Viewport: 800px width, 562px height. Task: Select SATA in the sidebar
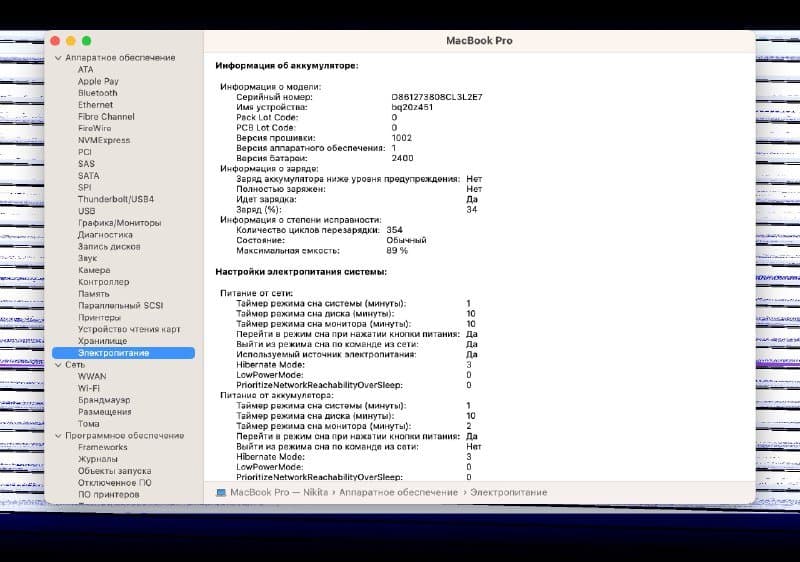click(x=88, y=175)
